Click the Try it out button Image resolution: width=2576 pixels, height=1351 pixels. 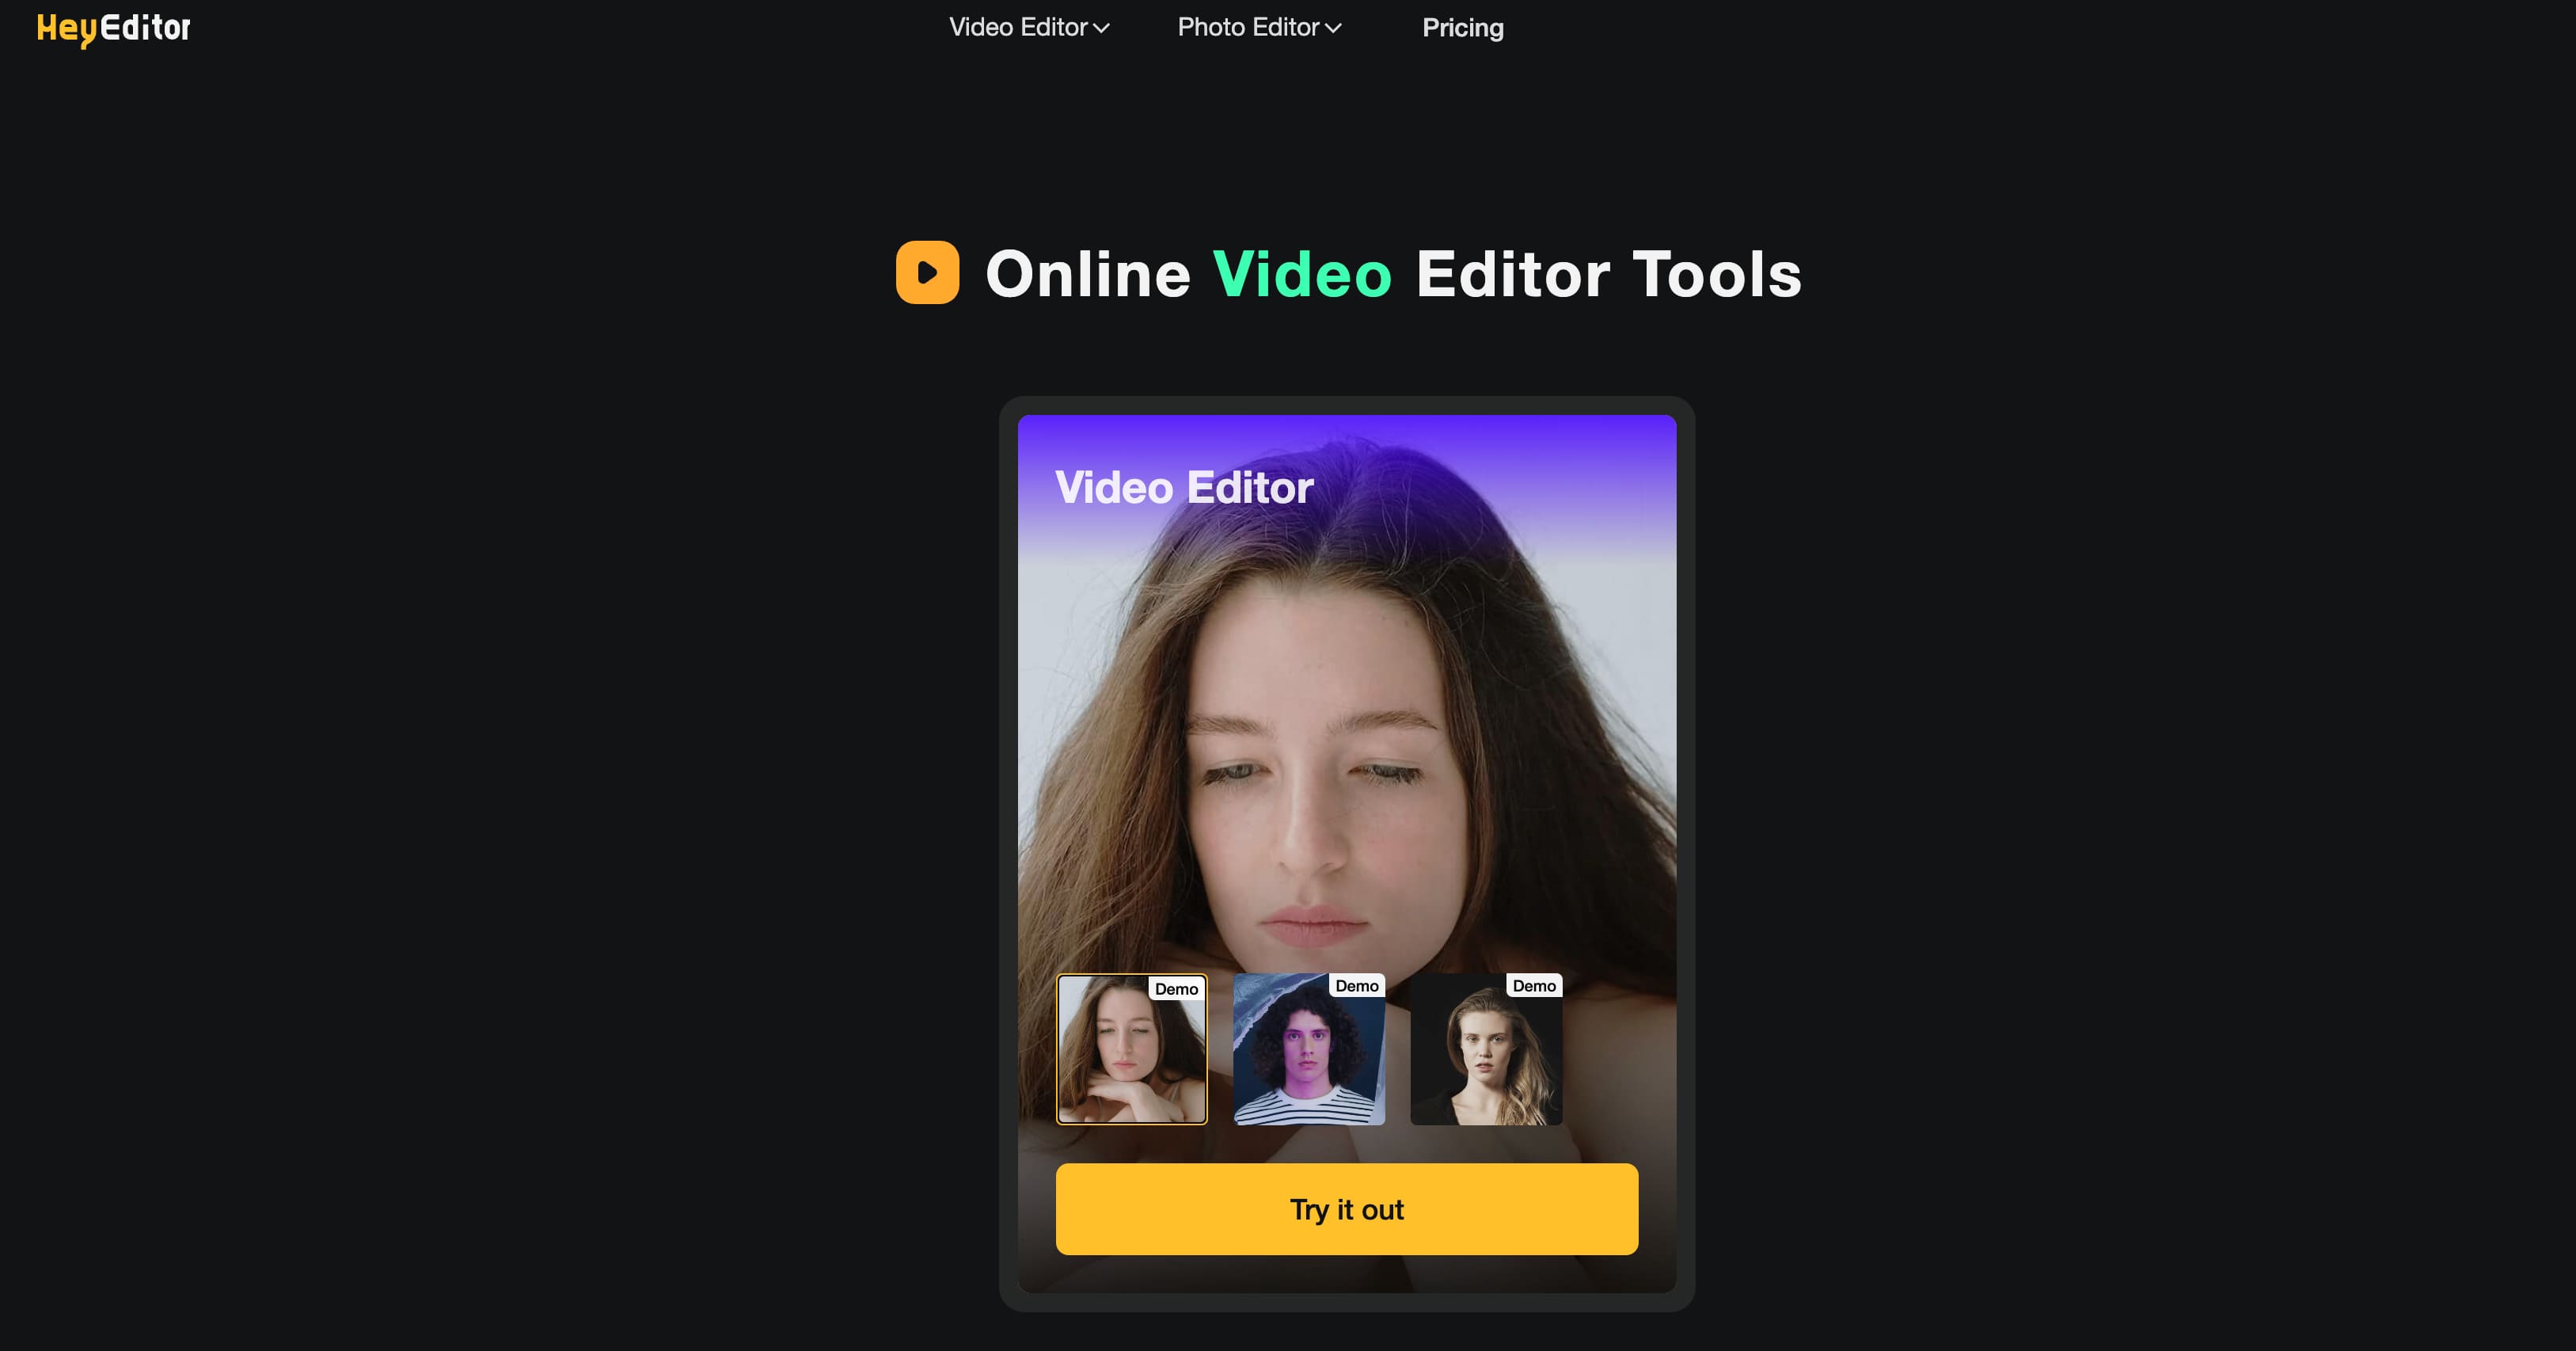[x=1346, y=1208]
